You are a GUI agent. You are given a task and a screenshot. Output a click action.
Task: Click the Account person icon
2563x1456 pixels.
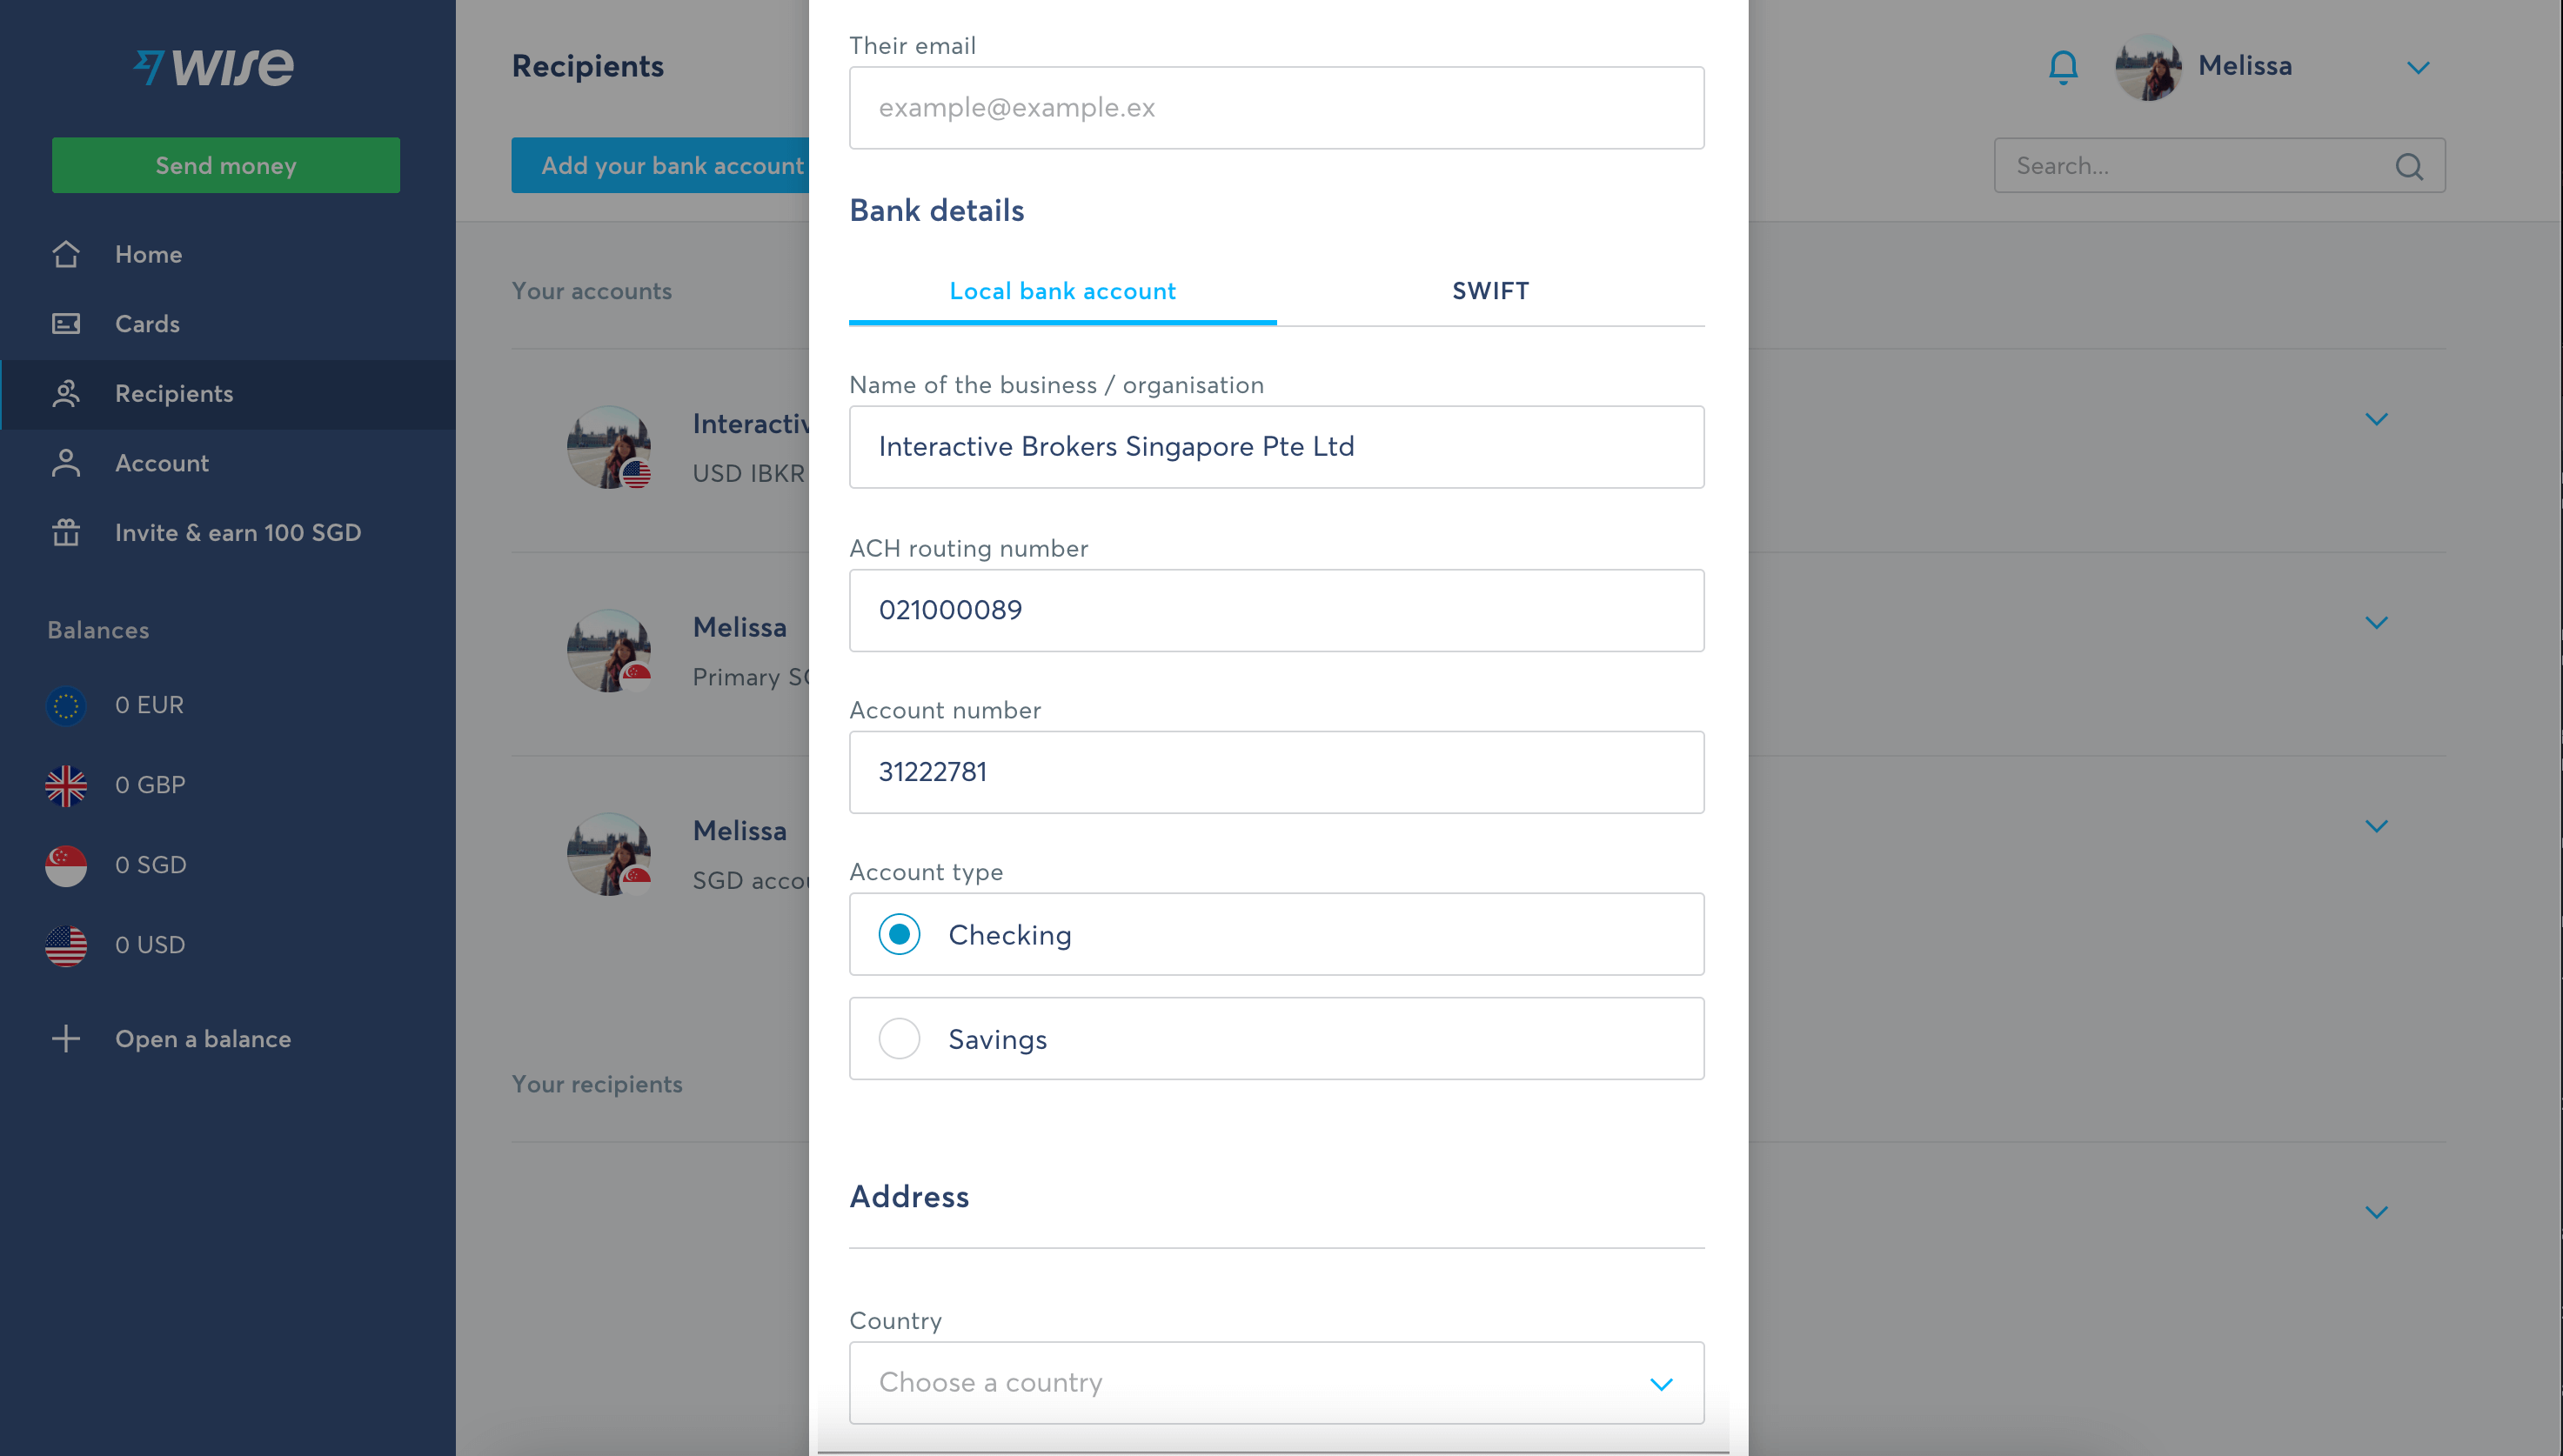66,463
